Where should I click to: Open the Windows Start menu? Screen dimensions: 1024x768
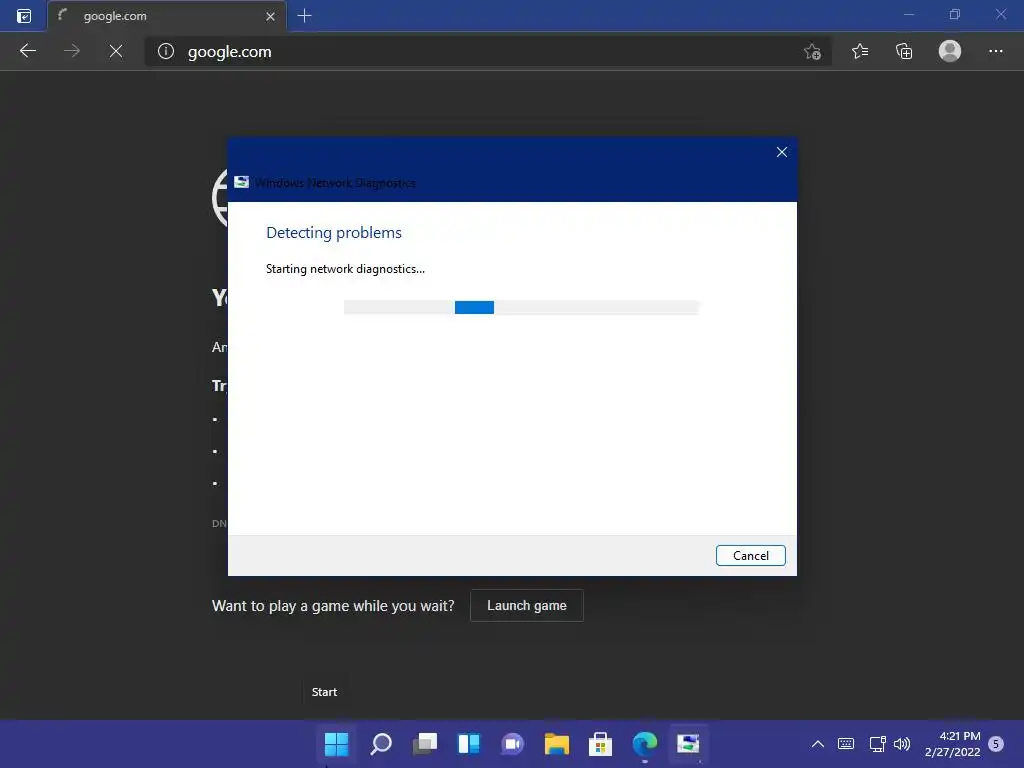[336, 743]
